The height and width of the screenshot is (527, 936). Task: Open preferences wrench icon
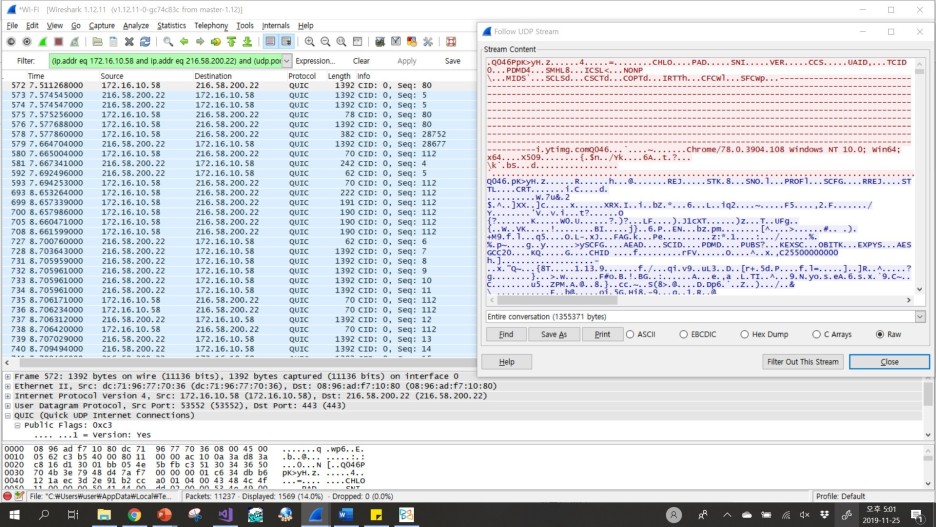pyautogui.click(x=427, y=42)
